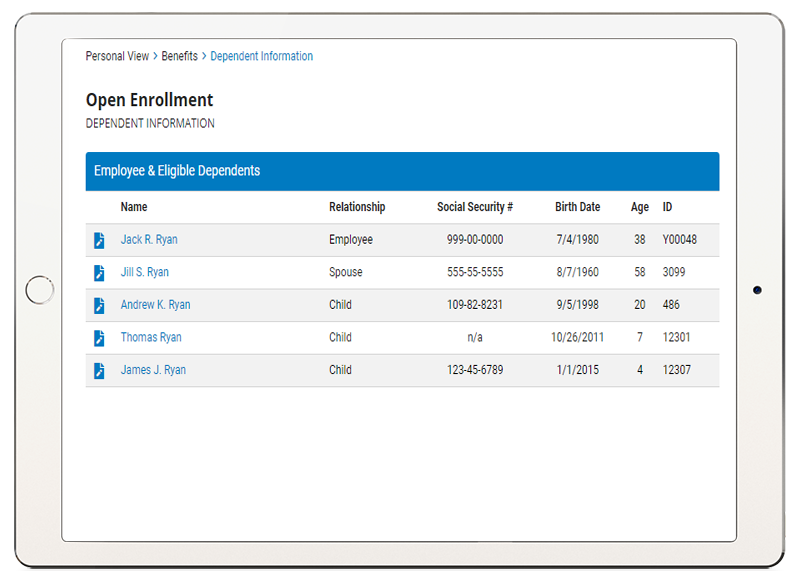800x571 pixels.
Task: Click the Name column header
Action: click(134, 207)
